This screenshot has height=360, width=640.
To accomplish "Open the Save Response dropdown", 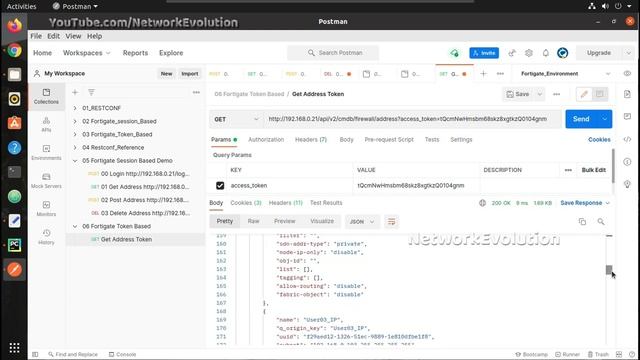I will point(585,203).
